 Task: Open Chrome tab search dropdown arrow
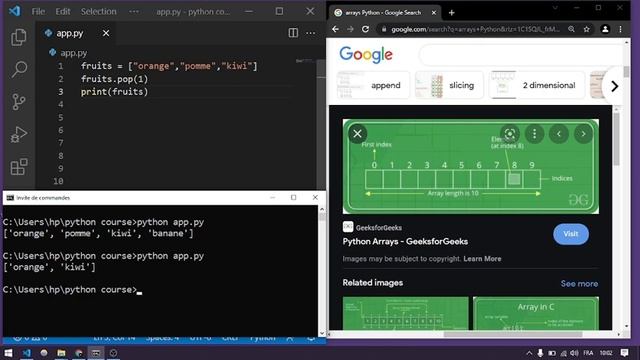pos(555,8)
